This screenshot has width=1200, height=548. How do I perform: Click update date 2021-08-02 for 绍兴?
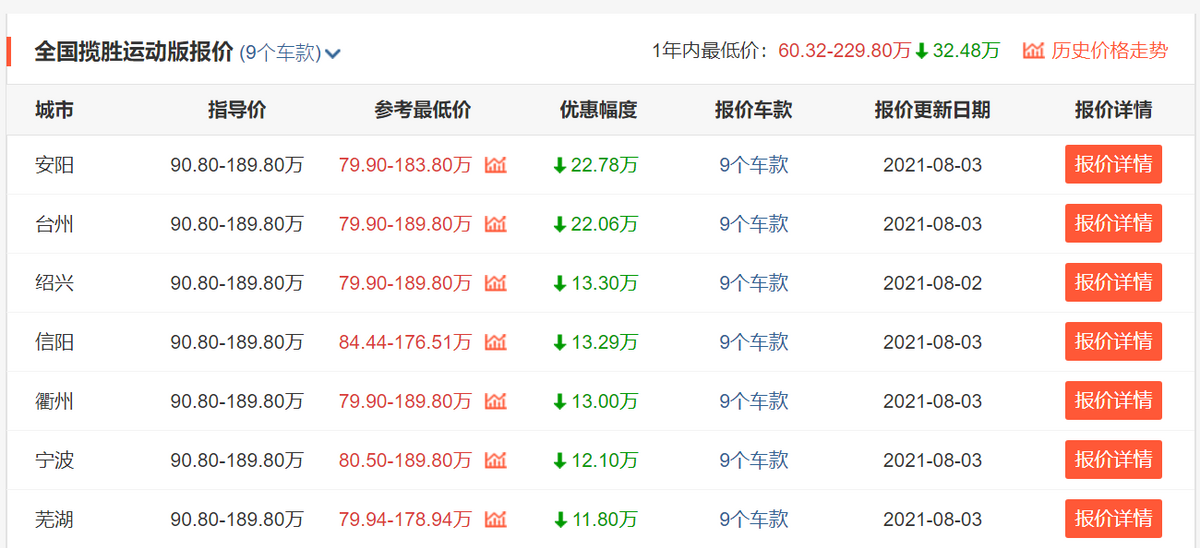(x=933, y=283)
